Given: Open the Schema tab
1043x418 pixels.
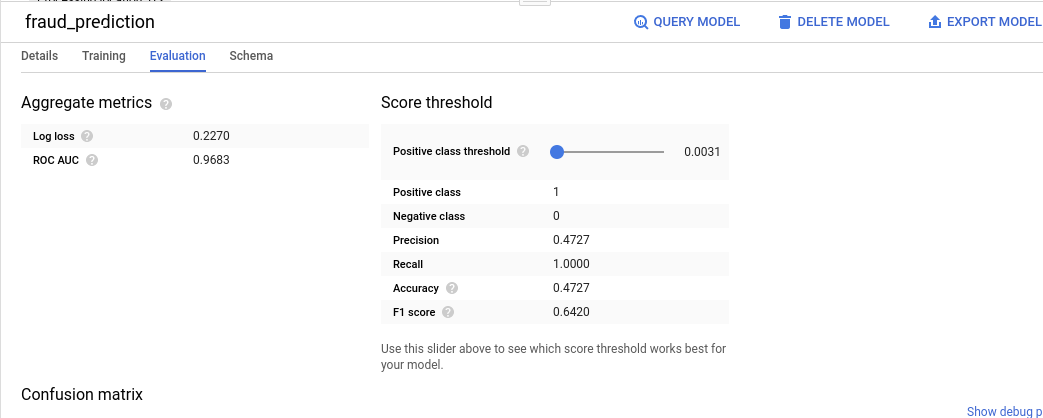Looking at the screenshot, I should point(251,56).
